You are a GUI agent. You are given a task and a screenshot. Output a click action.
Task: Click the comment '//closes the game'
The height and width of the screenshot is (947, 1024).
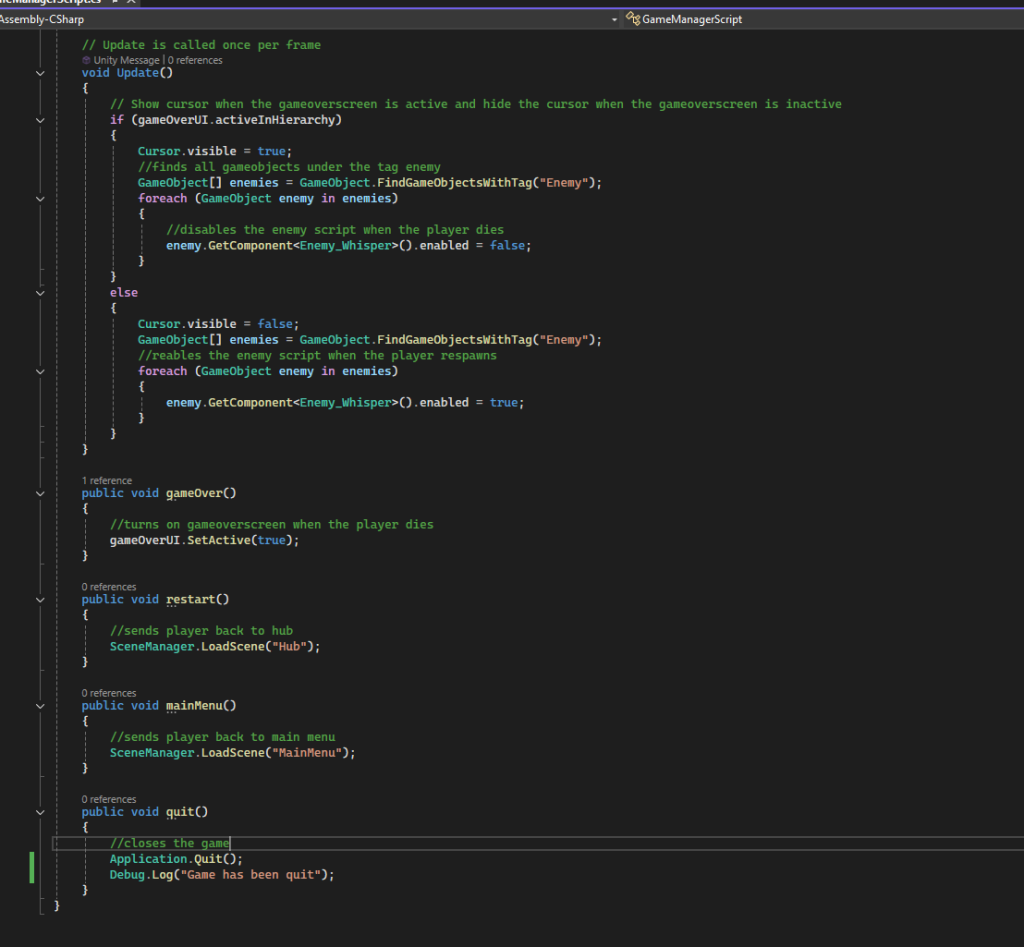170,843
